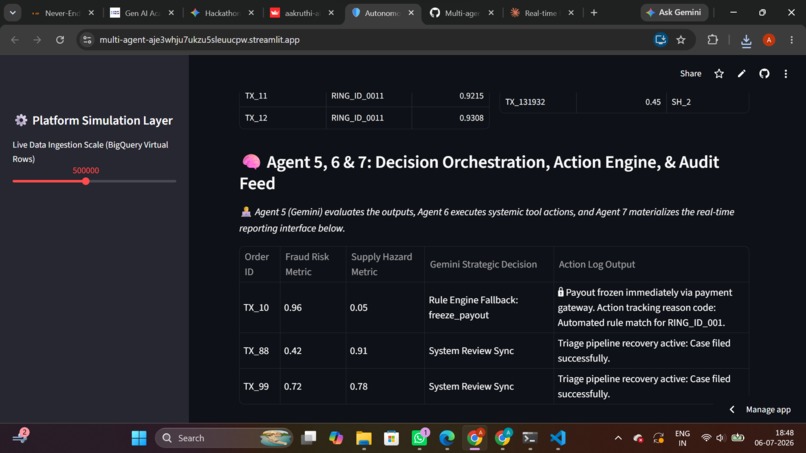Open the Extensions puzzle icon
Image resolution: width=806 pixels, height=453 pixels.
tap(712, 40)
